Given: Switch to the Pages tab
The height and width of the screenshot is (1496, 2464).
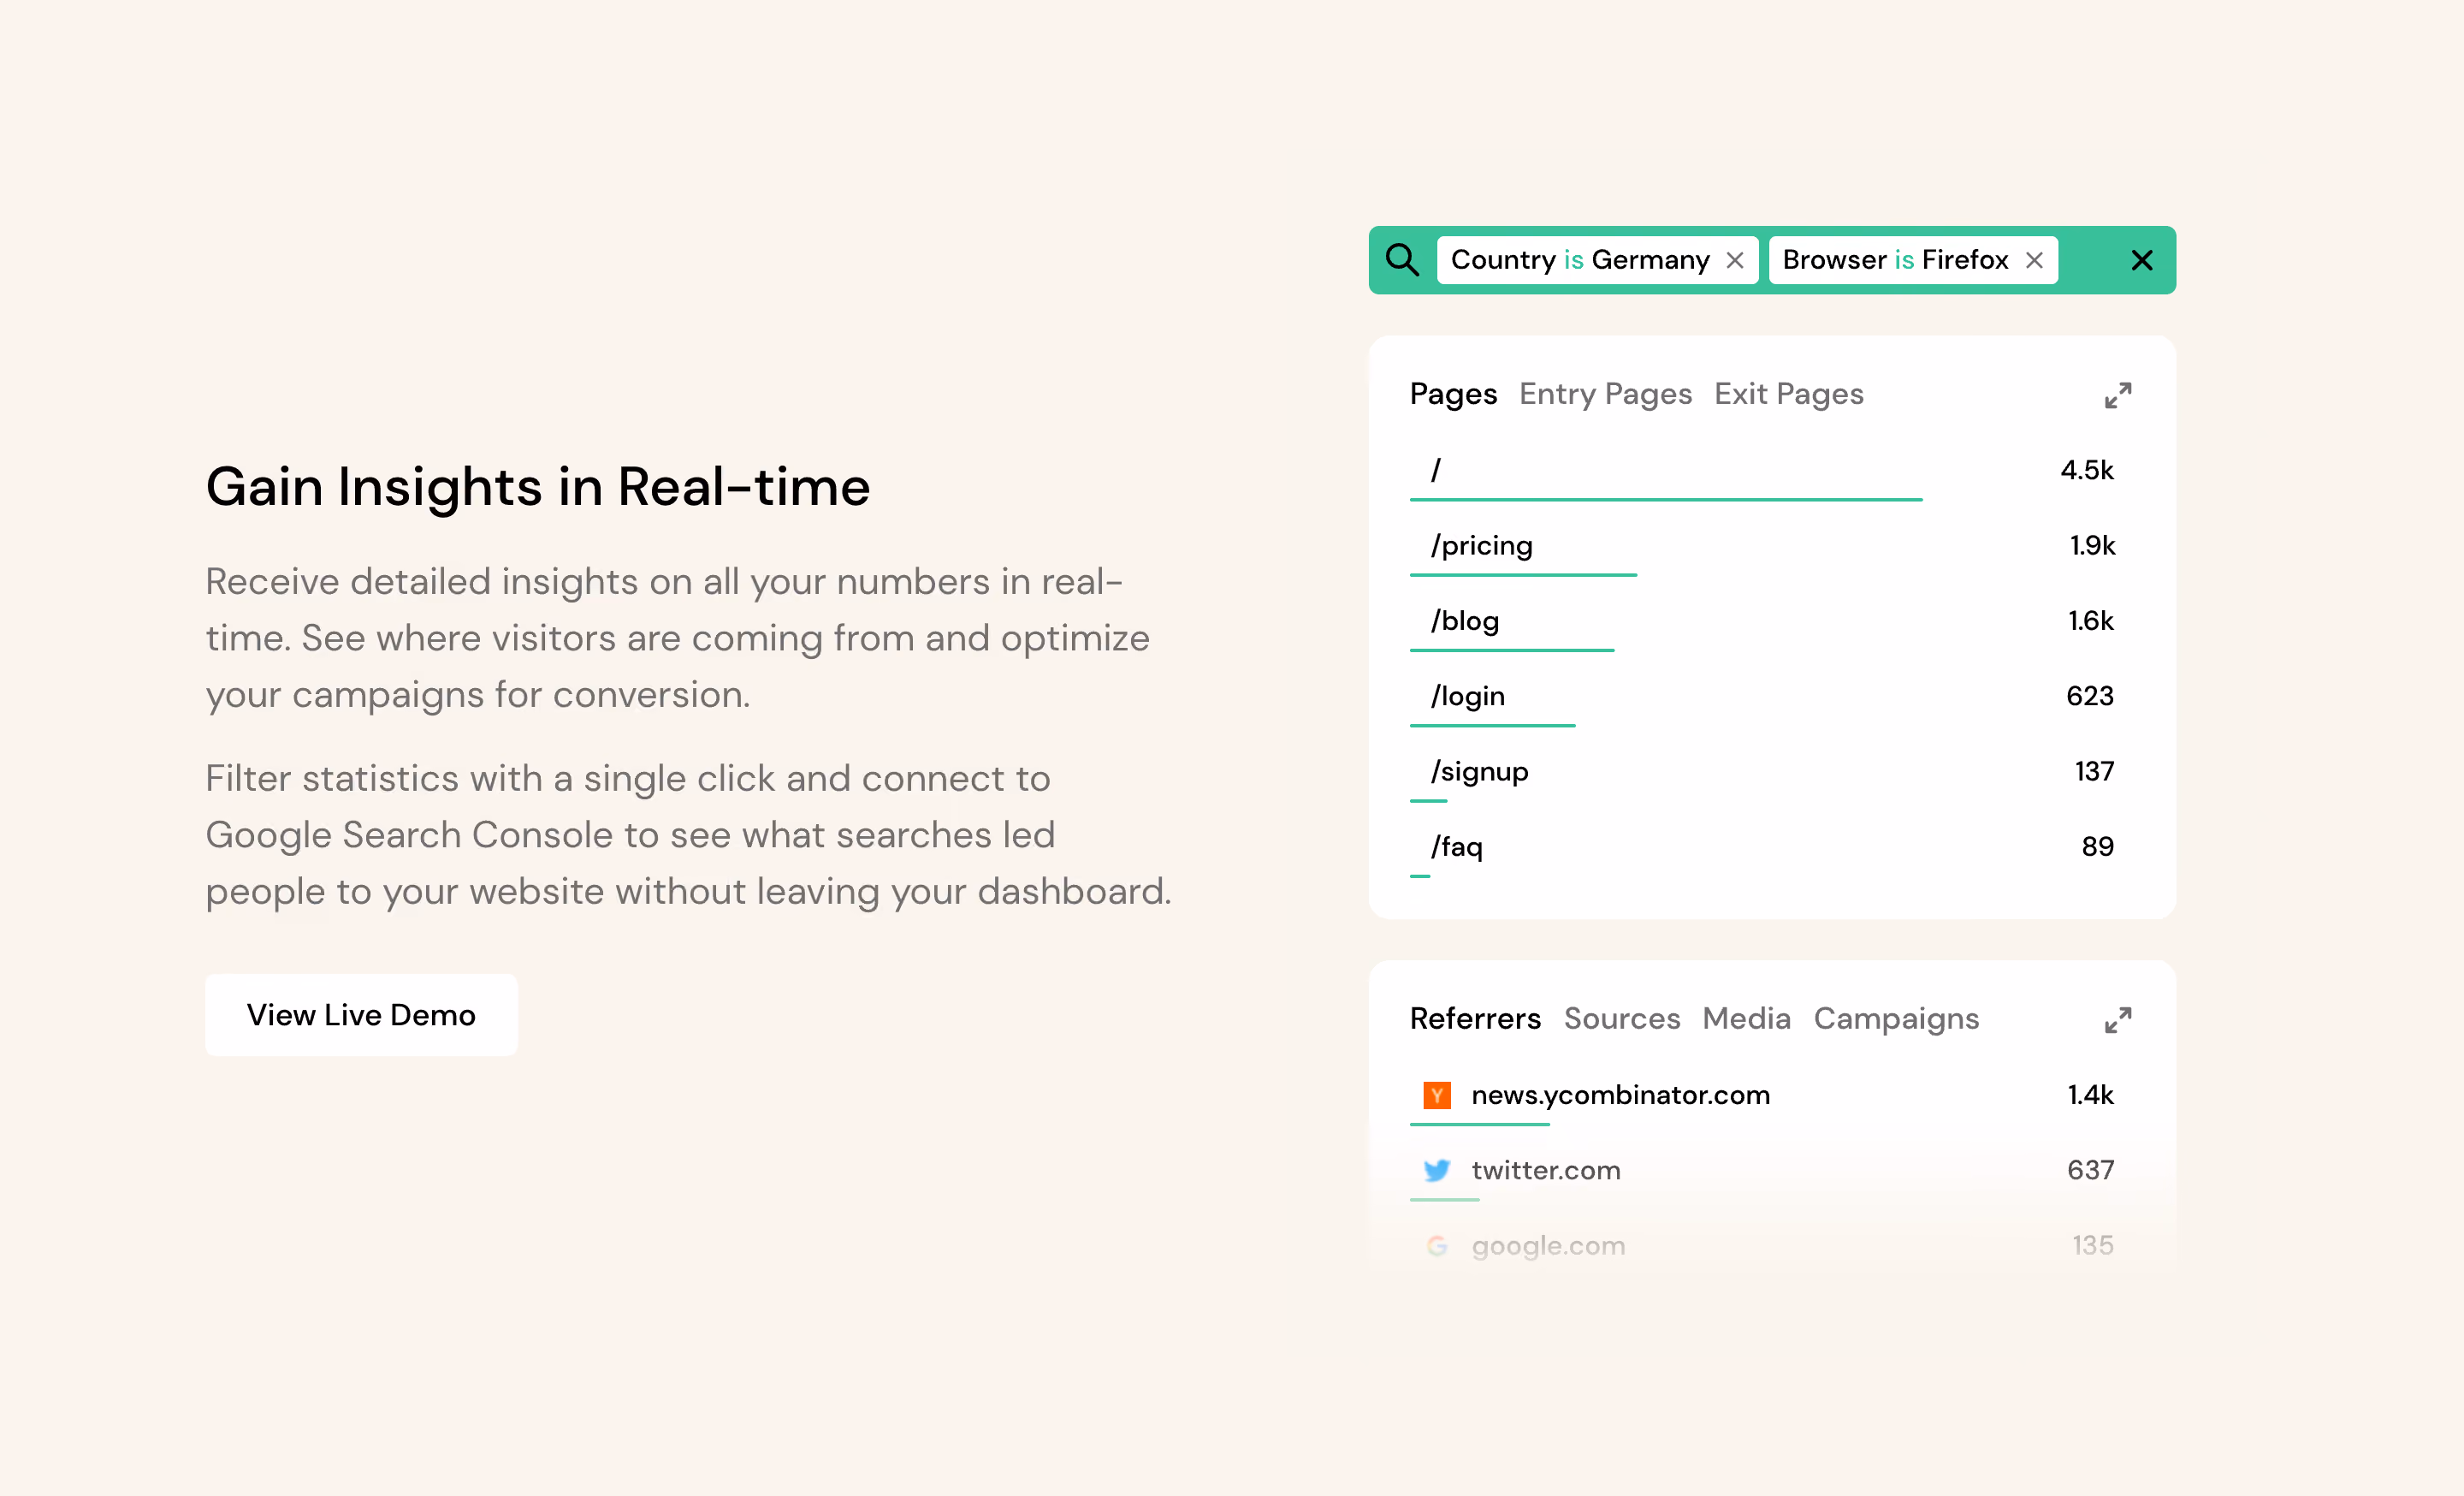Looking at the screenshot, I should coord(1453,394).
